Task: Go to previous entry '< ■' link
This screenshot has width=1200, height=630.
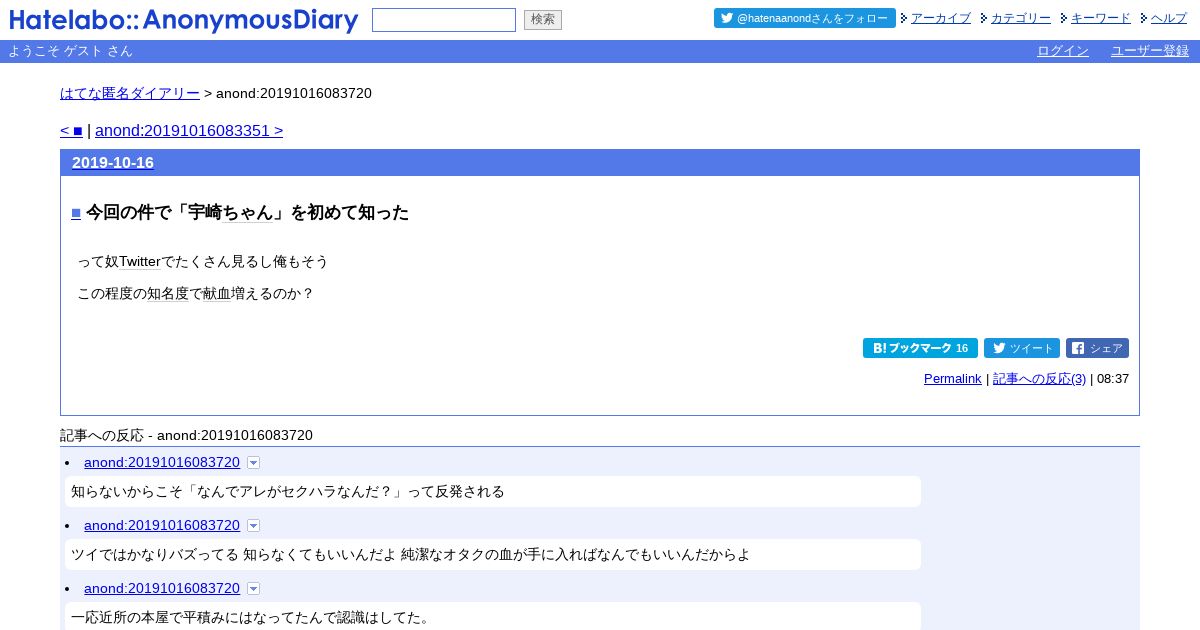Action: click(71, 131)
